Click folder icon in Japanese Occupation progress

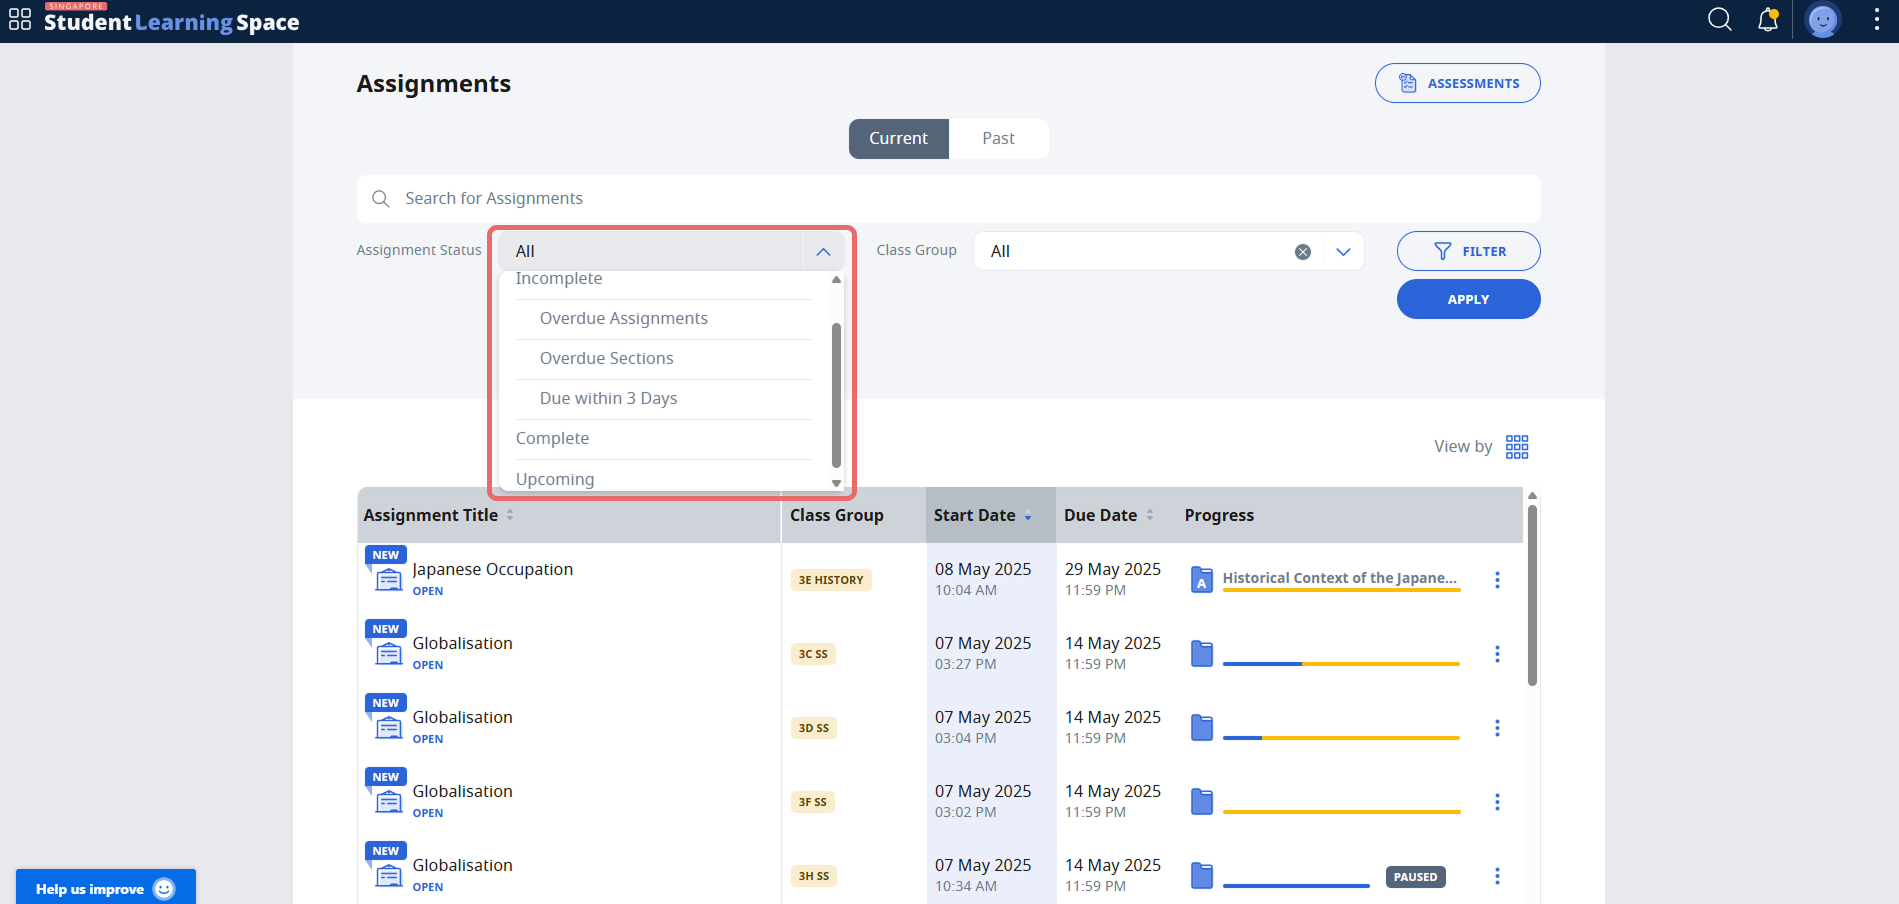[1202, 580]
